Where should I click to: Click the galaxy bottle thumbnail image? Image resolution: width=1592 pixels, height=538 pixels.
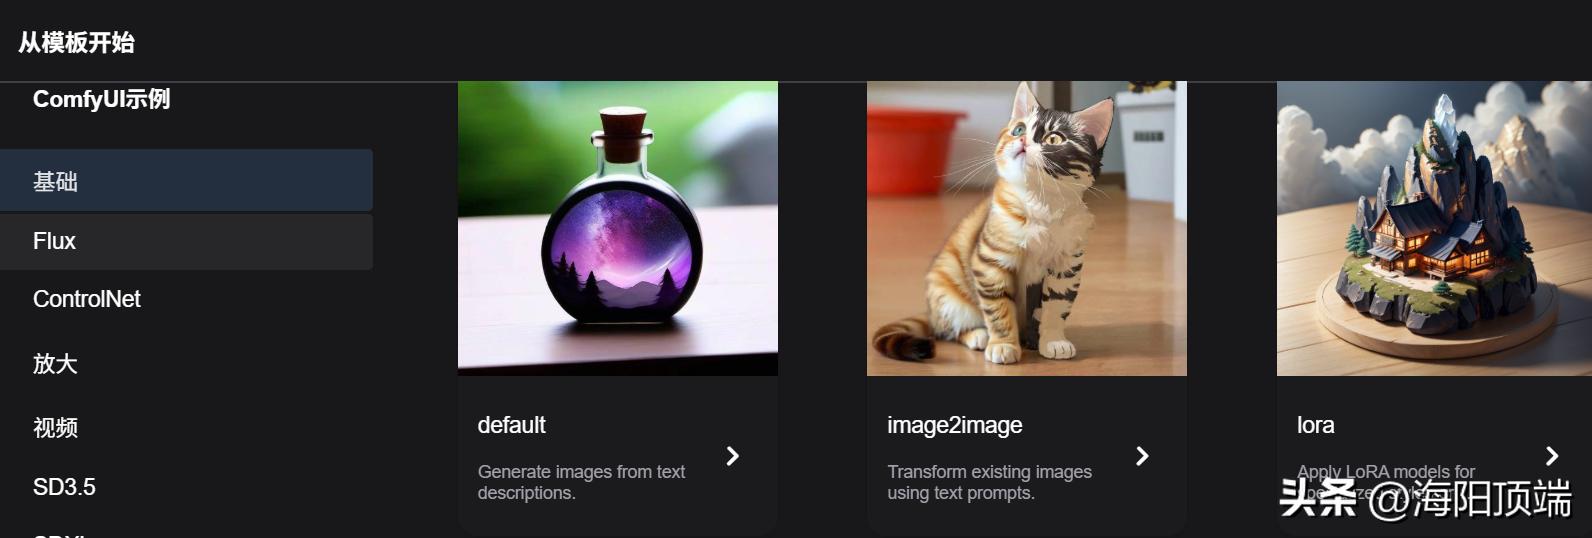(x=618, y=228)
